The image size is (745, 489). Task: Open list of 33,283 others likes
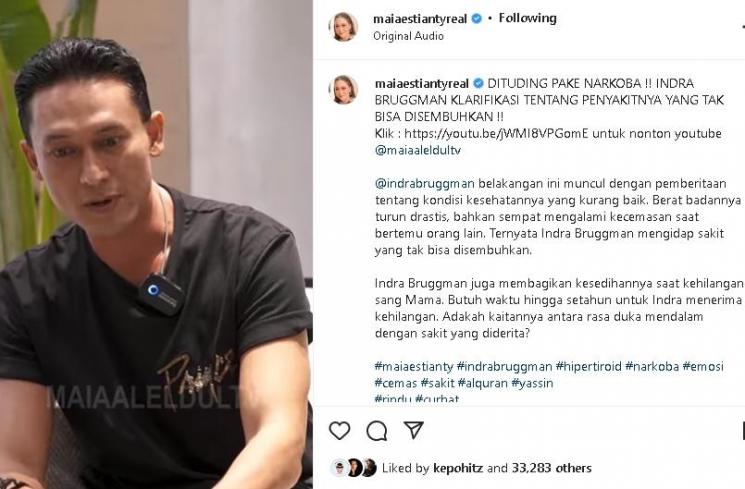tap(552, 469)
